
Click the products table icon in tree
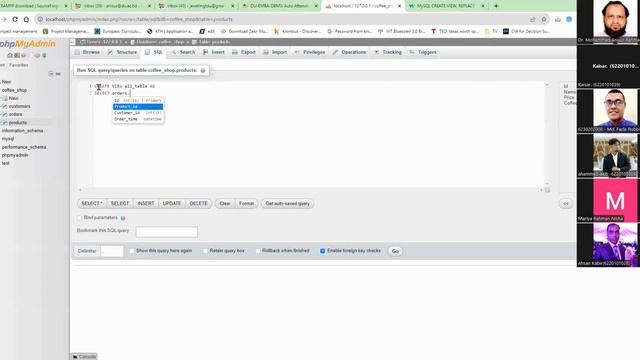(4, 122)
